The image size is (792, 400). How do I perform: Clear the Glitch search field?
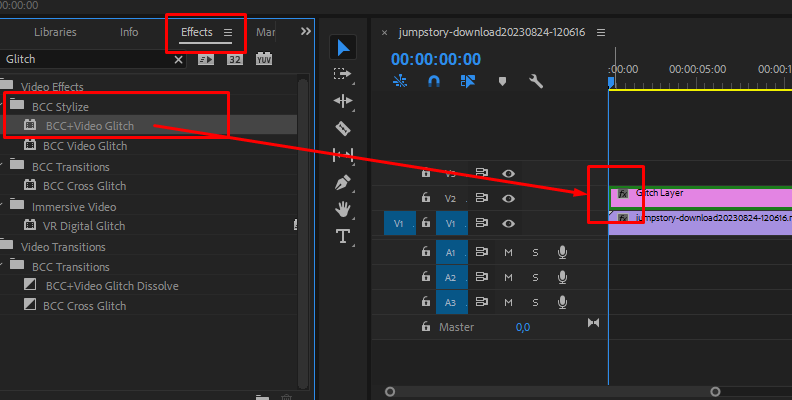179,60
